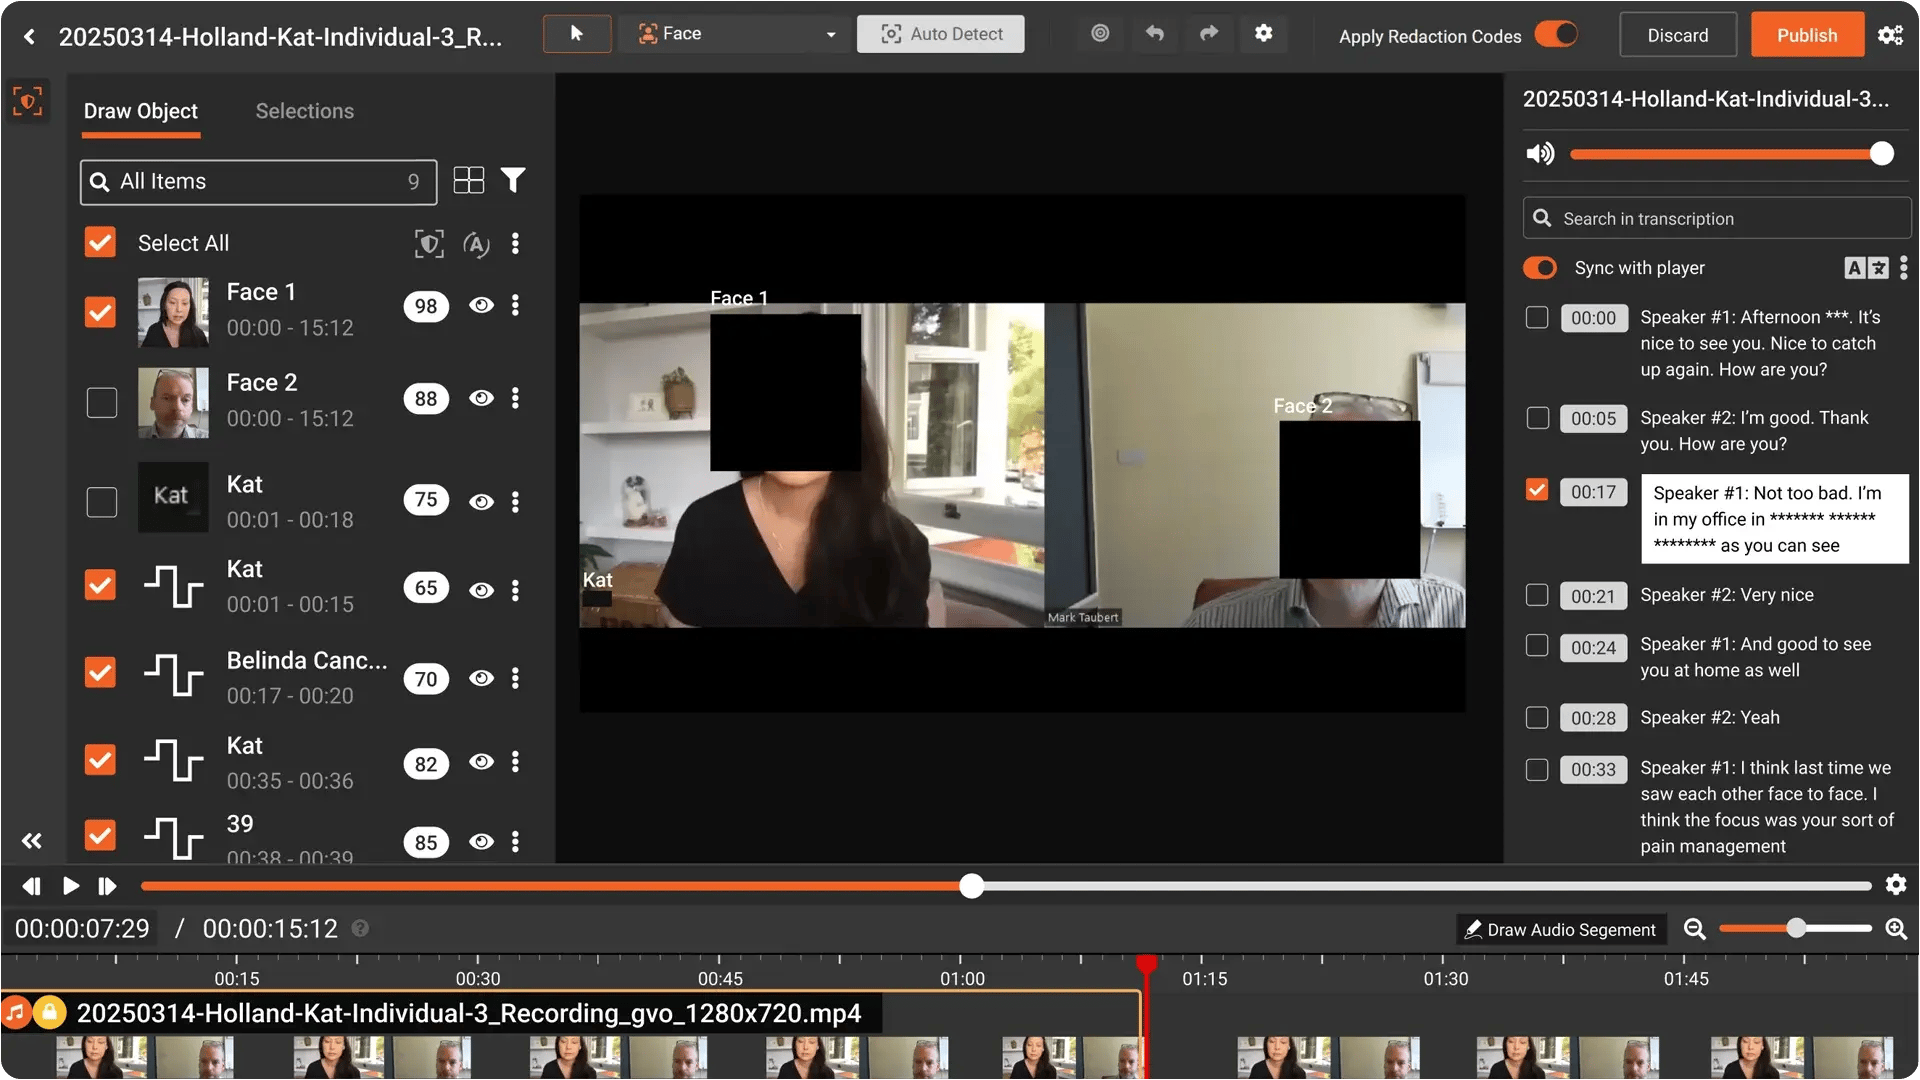Check the Face 2 checkbox
1920x1080 pixels.
coord(101,402)
